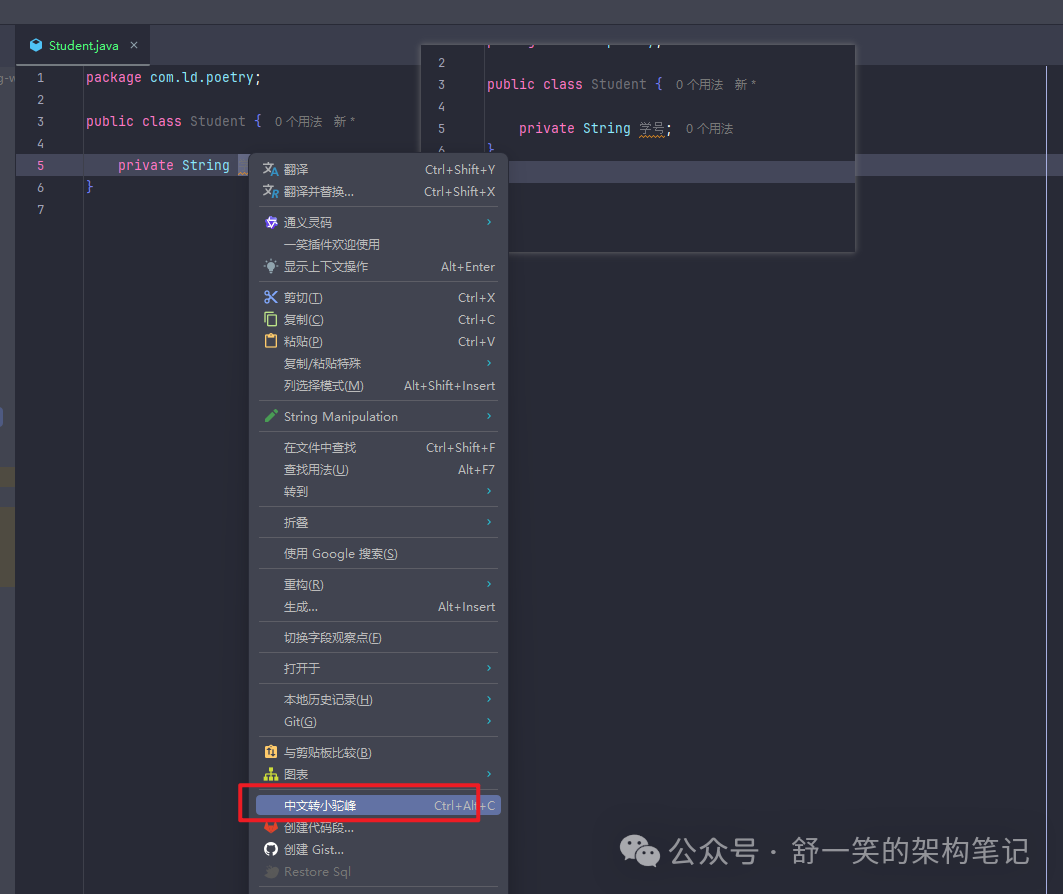
Task: Click the 'Student' class name in left editor
Action: click(x=218, y=121)
